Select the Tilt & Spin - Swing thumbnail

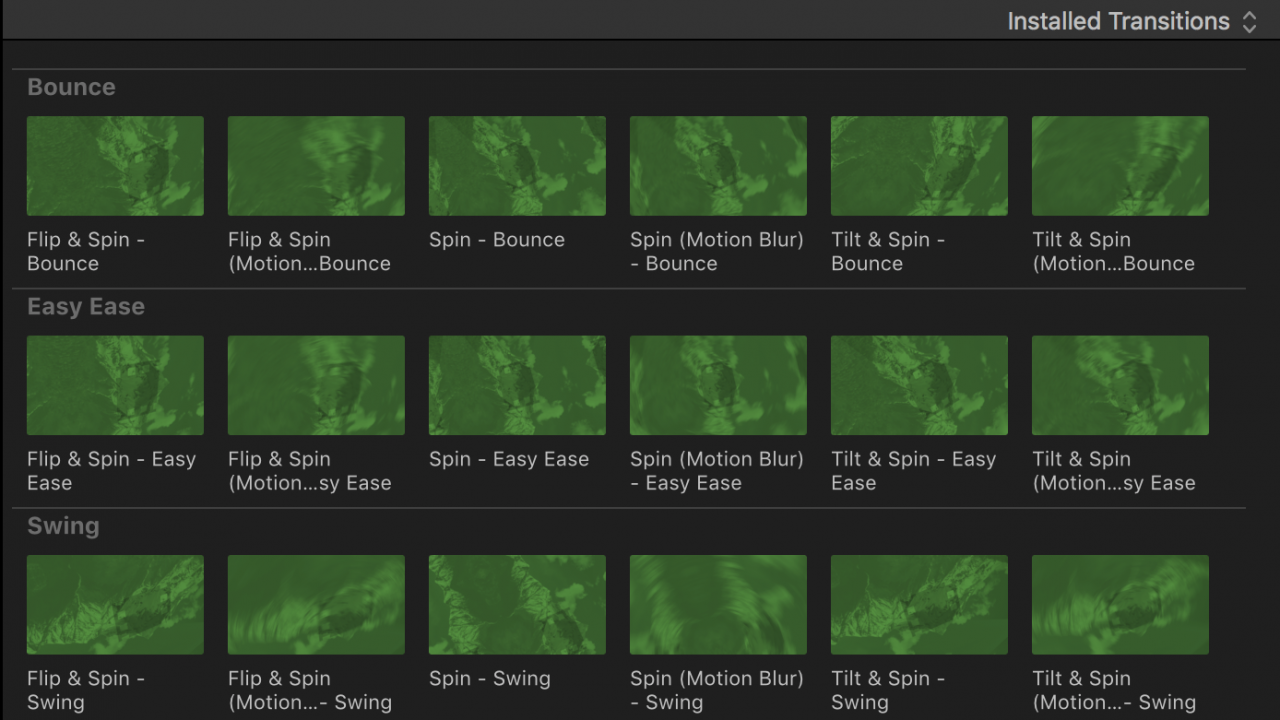point(919,605)
